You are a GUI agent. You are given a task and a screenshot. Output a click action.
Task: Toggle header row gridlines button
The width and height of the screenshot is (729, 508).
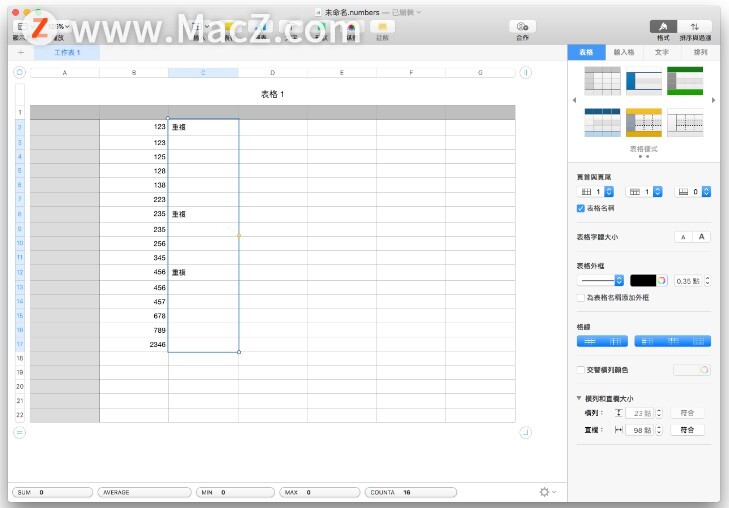coord(673,342)
